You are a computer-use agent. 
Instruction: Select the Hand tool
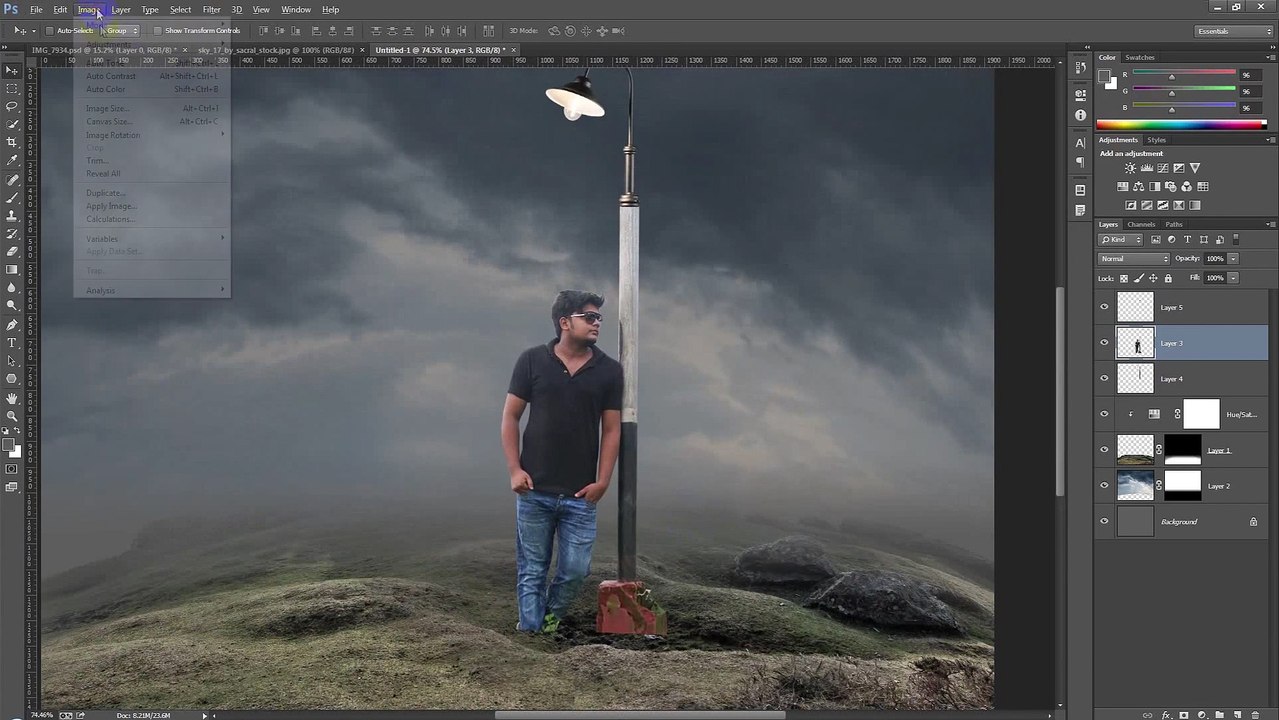click(12, 398)
